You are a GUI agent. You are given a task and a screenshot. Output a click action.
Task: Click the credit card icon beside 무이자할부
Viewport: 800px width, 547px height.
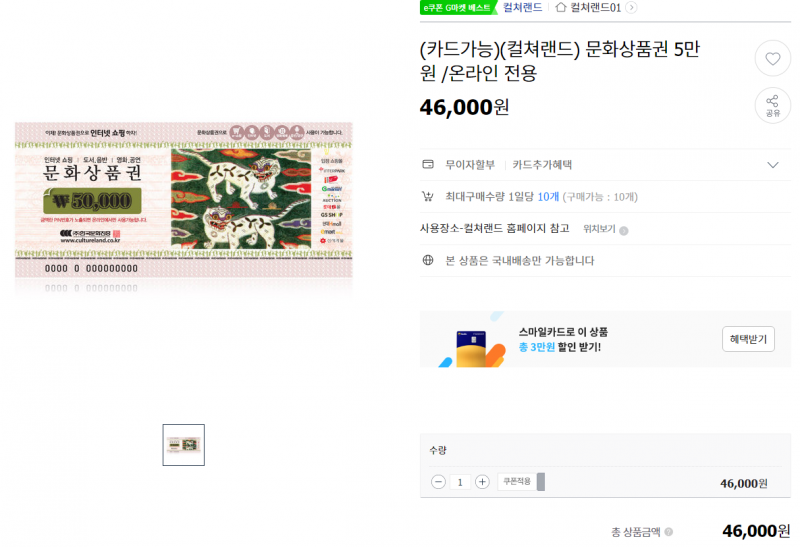(x=428, y=164)
